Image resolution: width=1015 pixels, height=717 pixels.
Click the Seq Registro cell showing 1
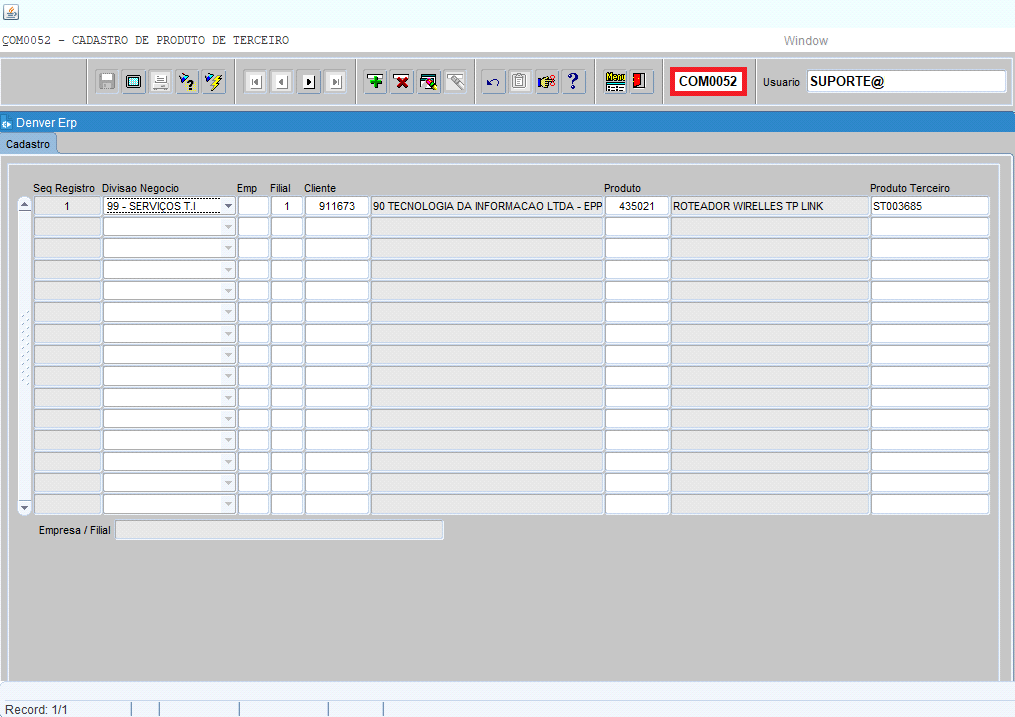click(x=67, y=206)
